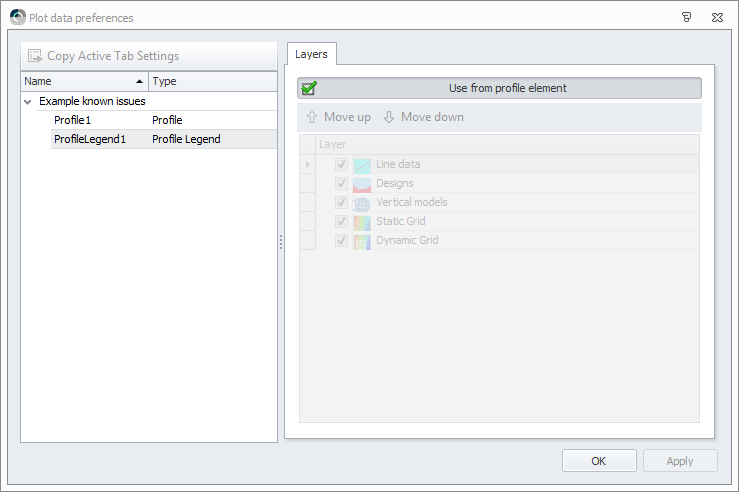
Task: Select the Layers tab
Action: click(312, 54)
